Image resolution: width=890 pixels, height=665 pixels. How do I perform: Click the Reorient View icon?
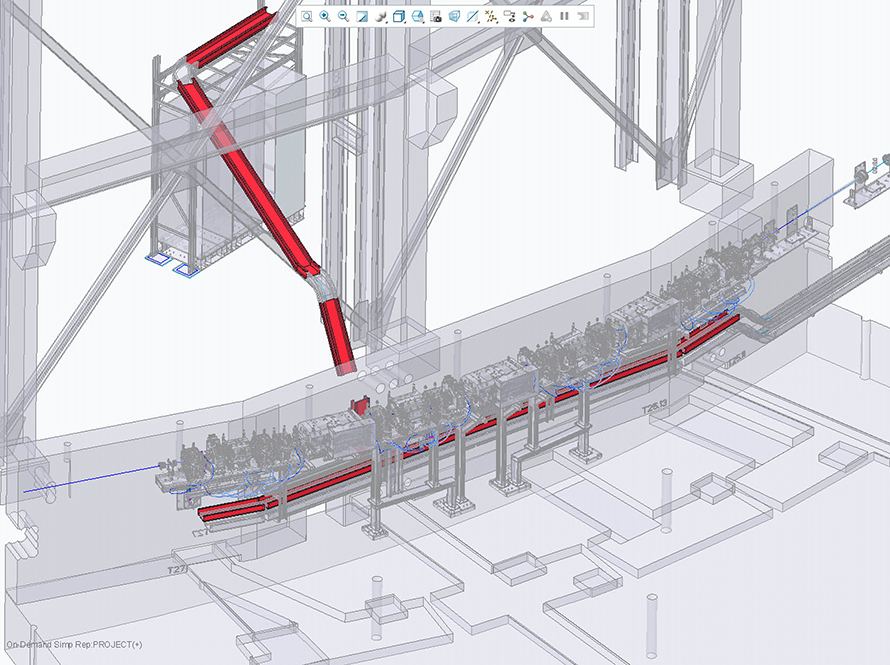381,14
